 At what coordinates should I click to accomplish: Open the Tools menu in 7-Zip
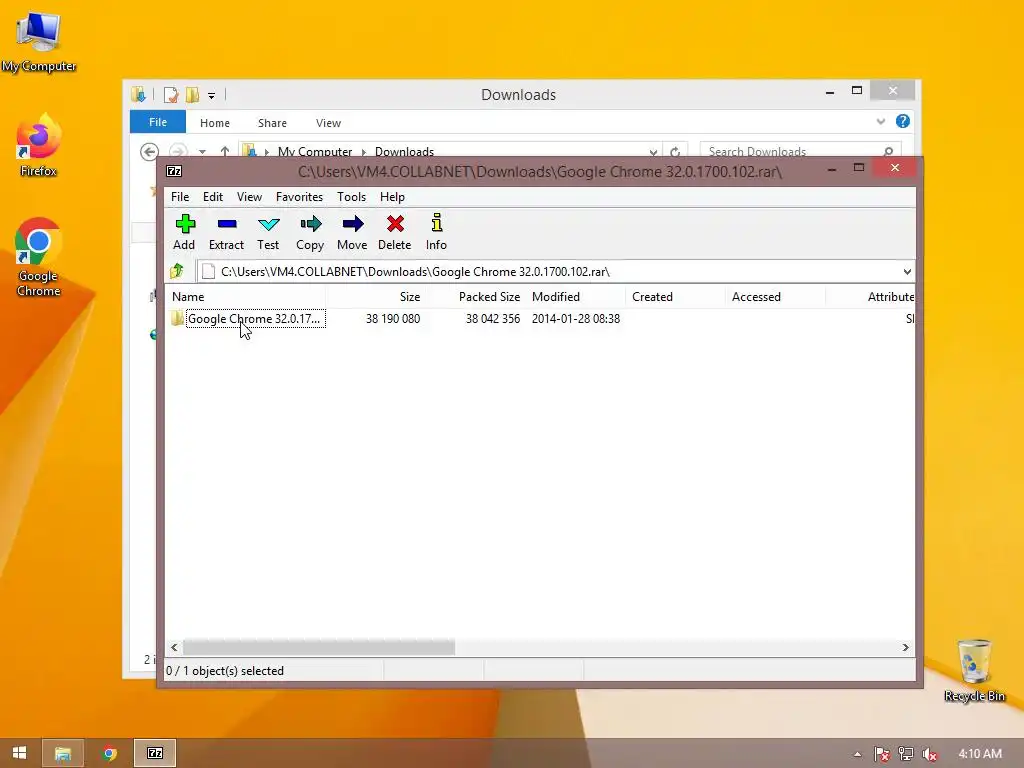[x=351, y=197]
